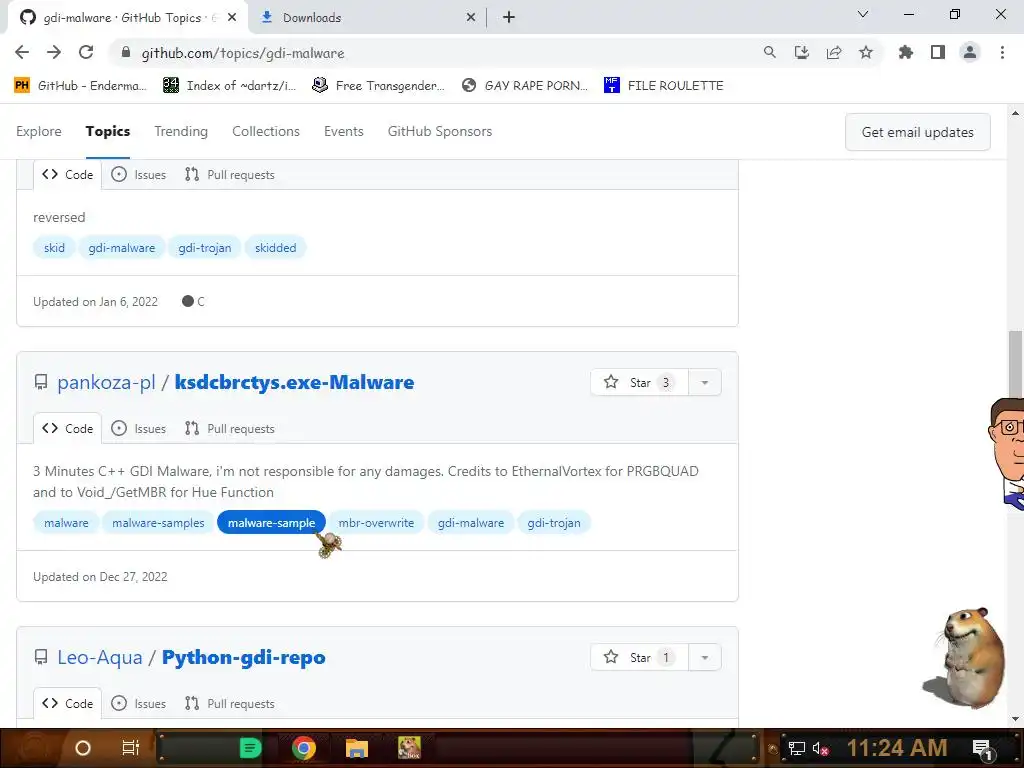This screenshot has width=1024, height=768.
Task: Click gdi-malware tag under ksdcbrctys.exe-Malware
Action: point(471,522)
